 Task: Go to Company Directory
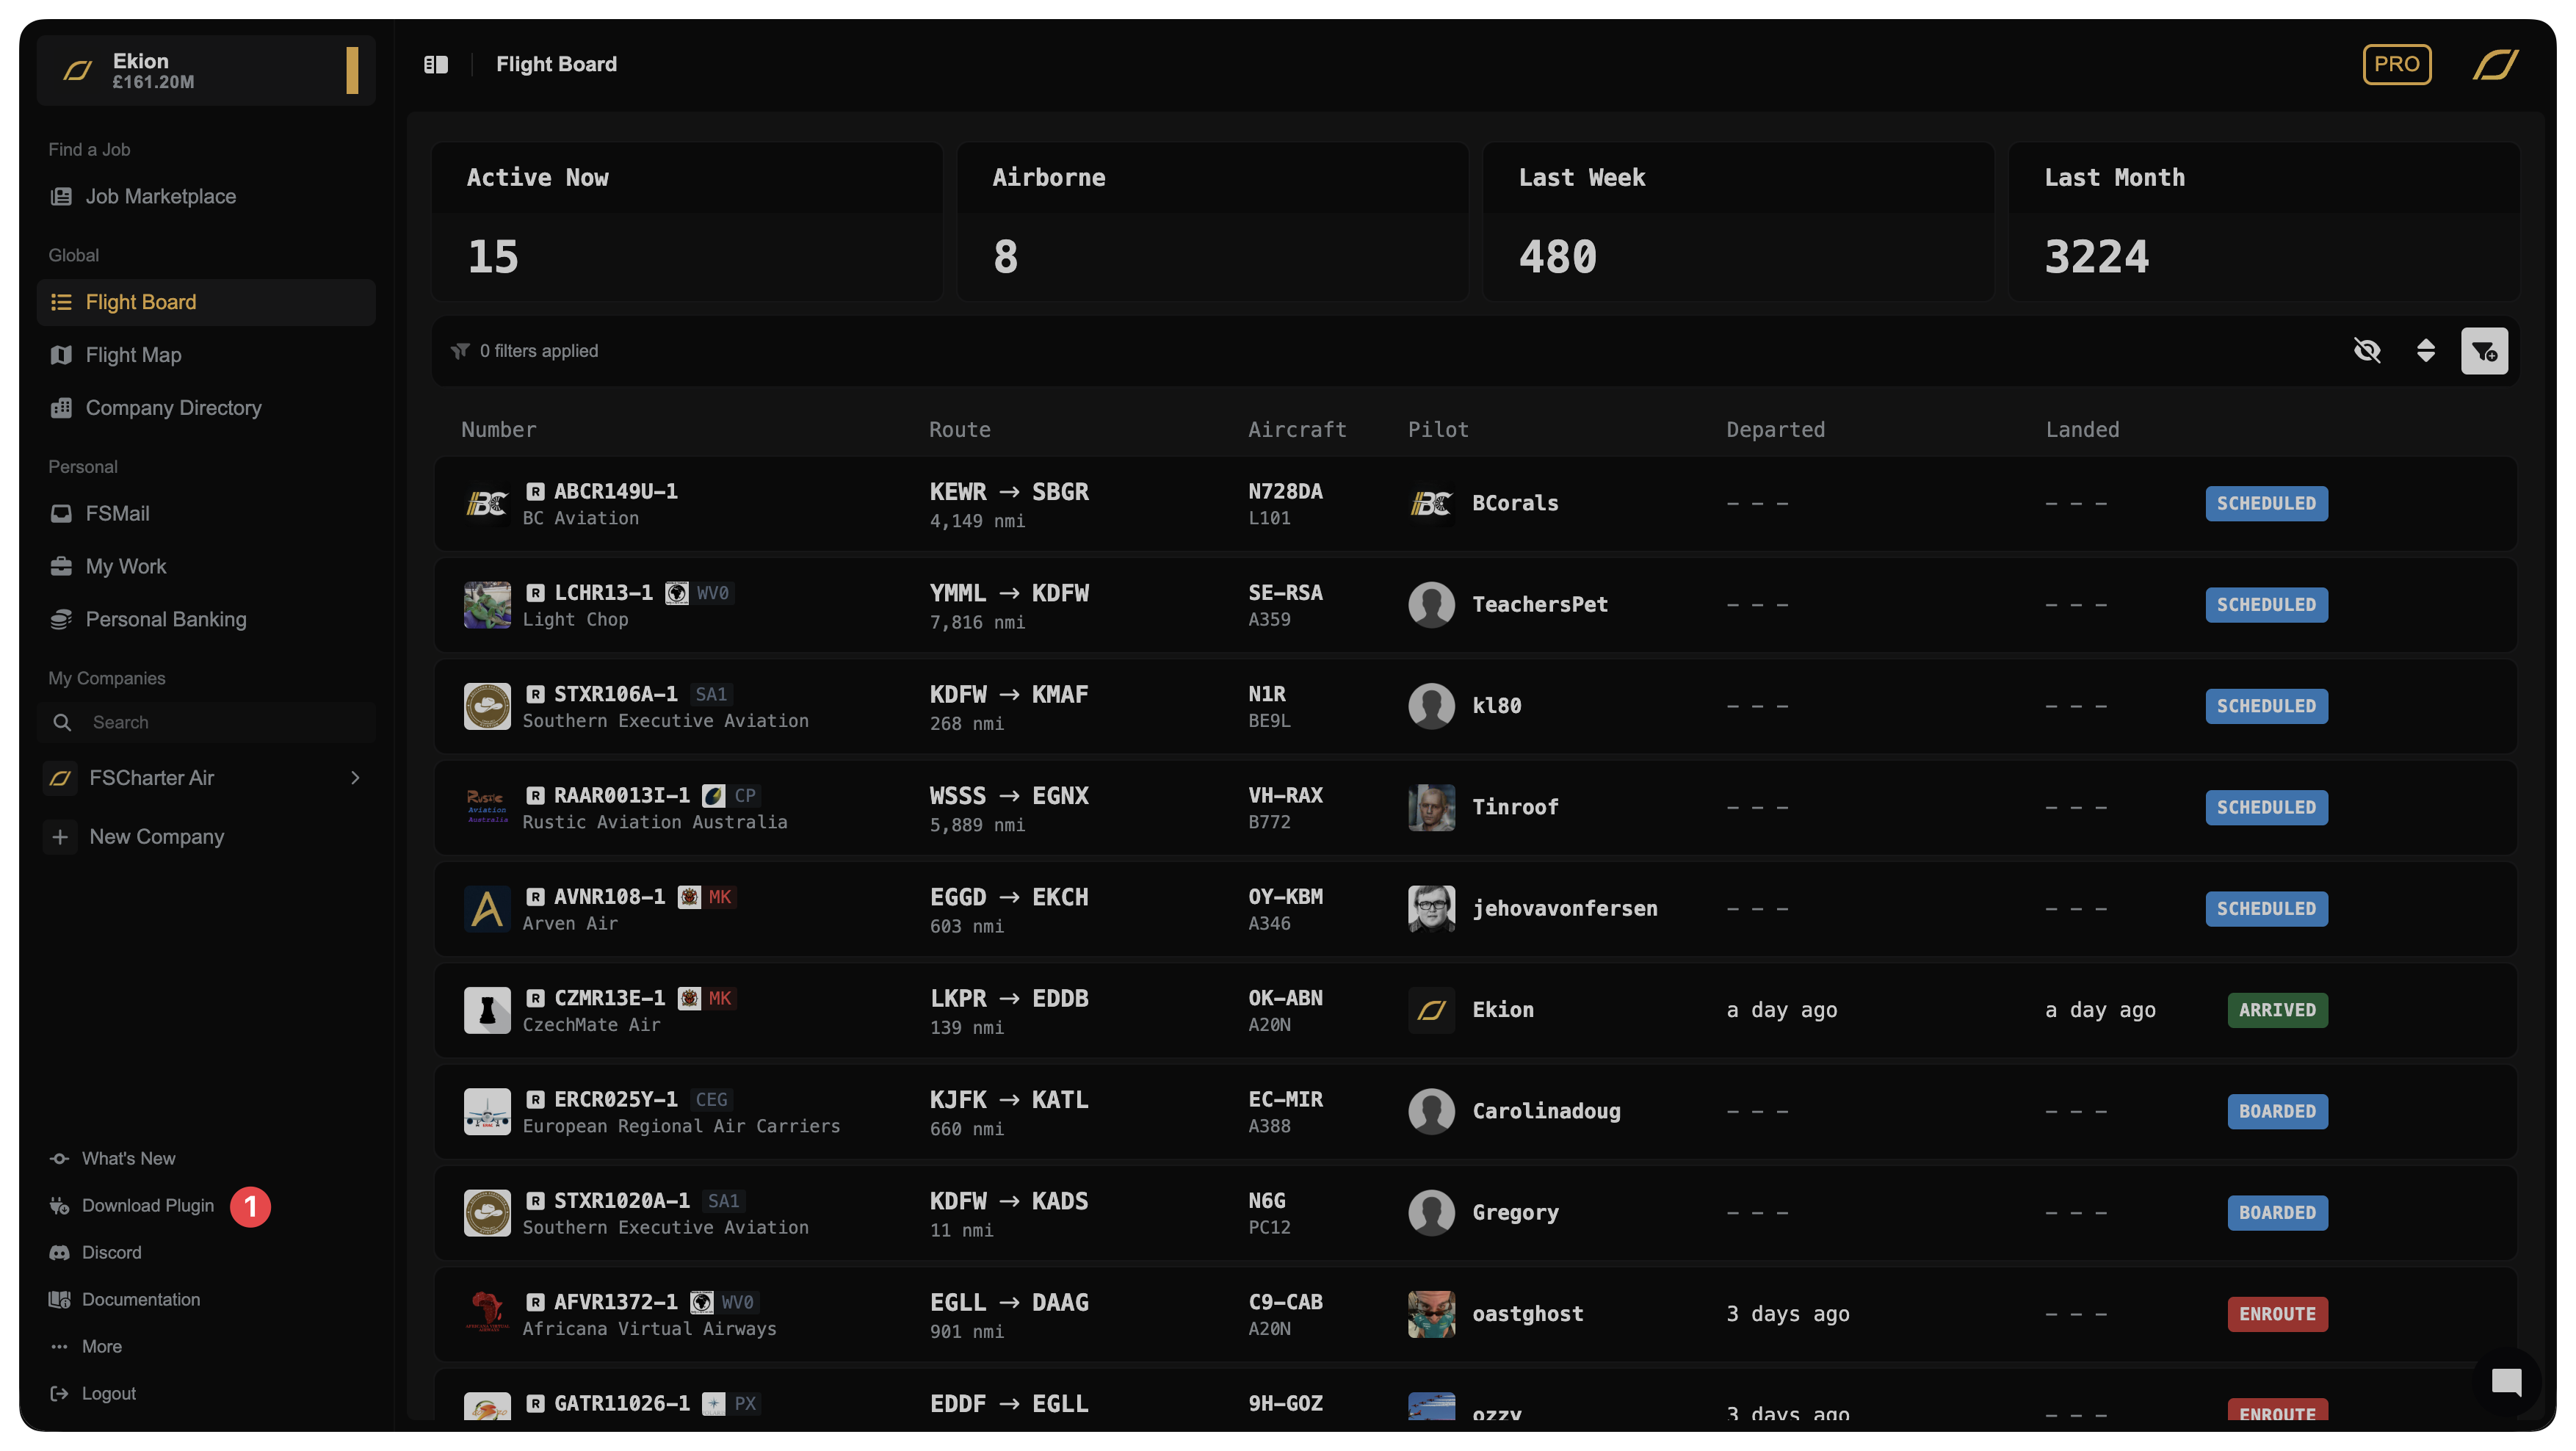(173, 408)
